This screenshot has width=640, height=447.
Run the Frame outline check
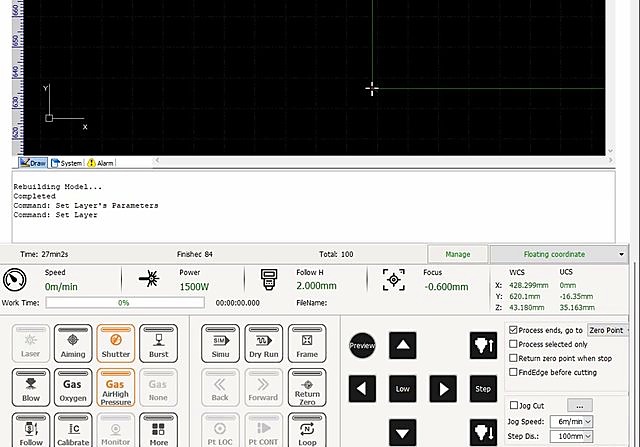point(307,343)
